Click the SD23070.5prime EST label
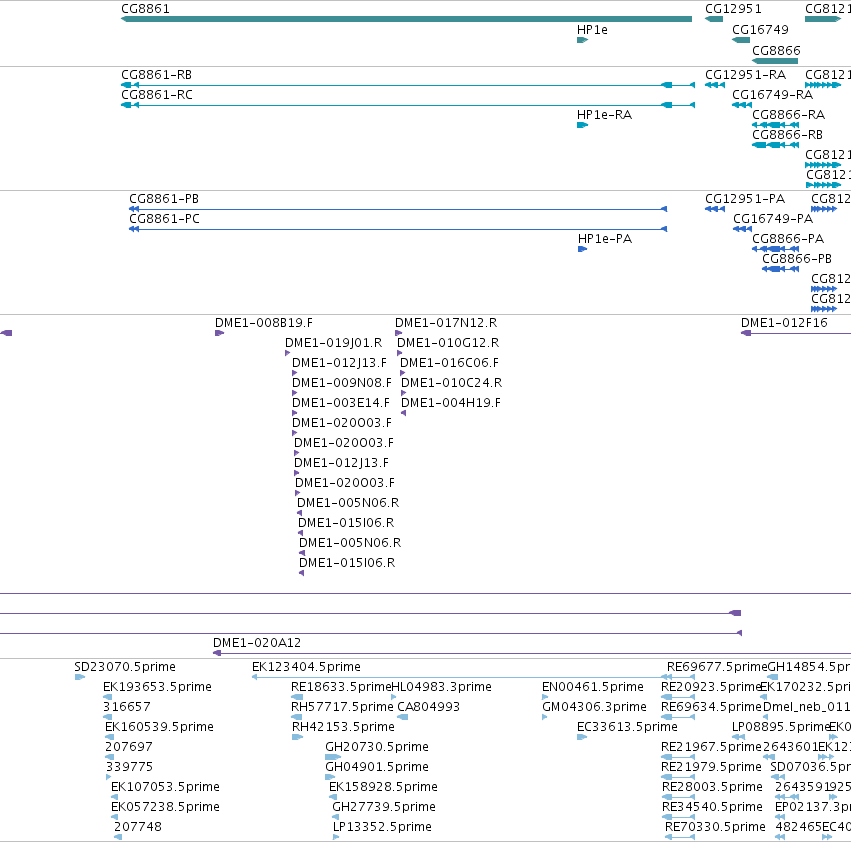 click(x=125, y=667)
